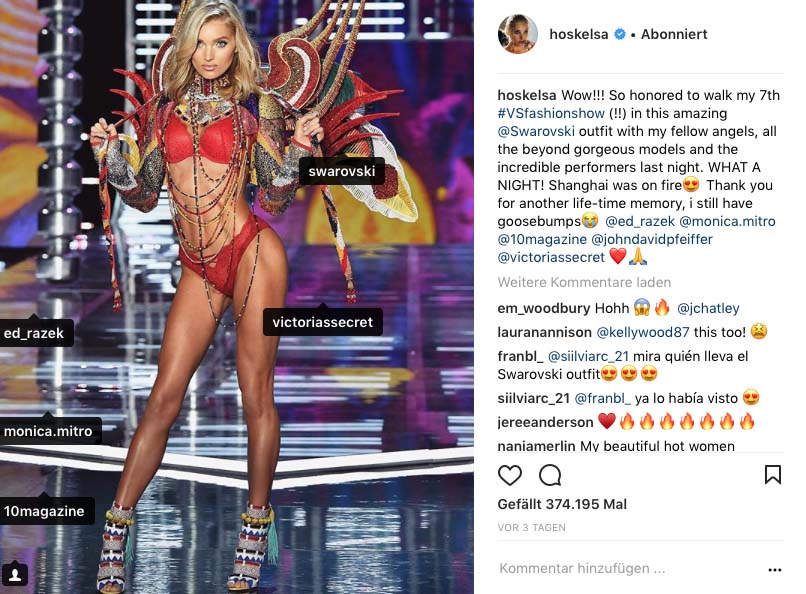
Task: Show likes list via Gefällt 374.195 Mal
Action: coord(562,504)
